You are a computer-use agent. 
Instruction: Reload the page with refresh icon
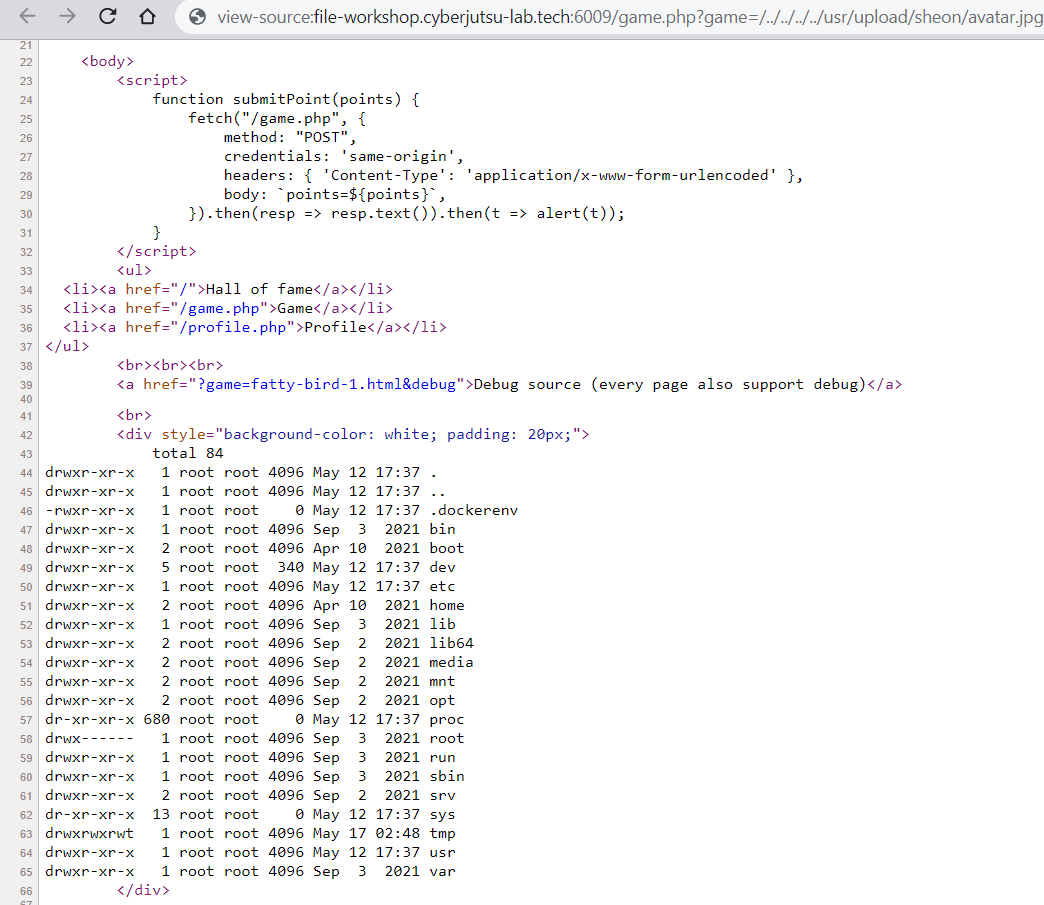point(108,16)
